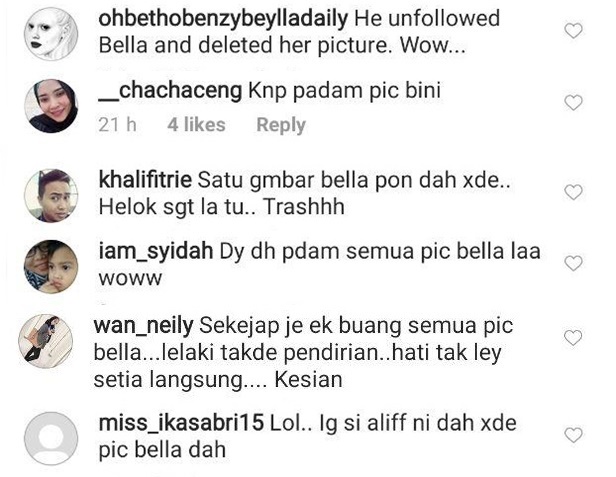Open iam_syidah username link
This screenshot has height=477, width=616.
tap(156, 252)
